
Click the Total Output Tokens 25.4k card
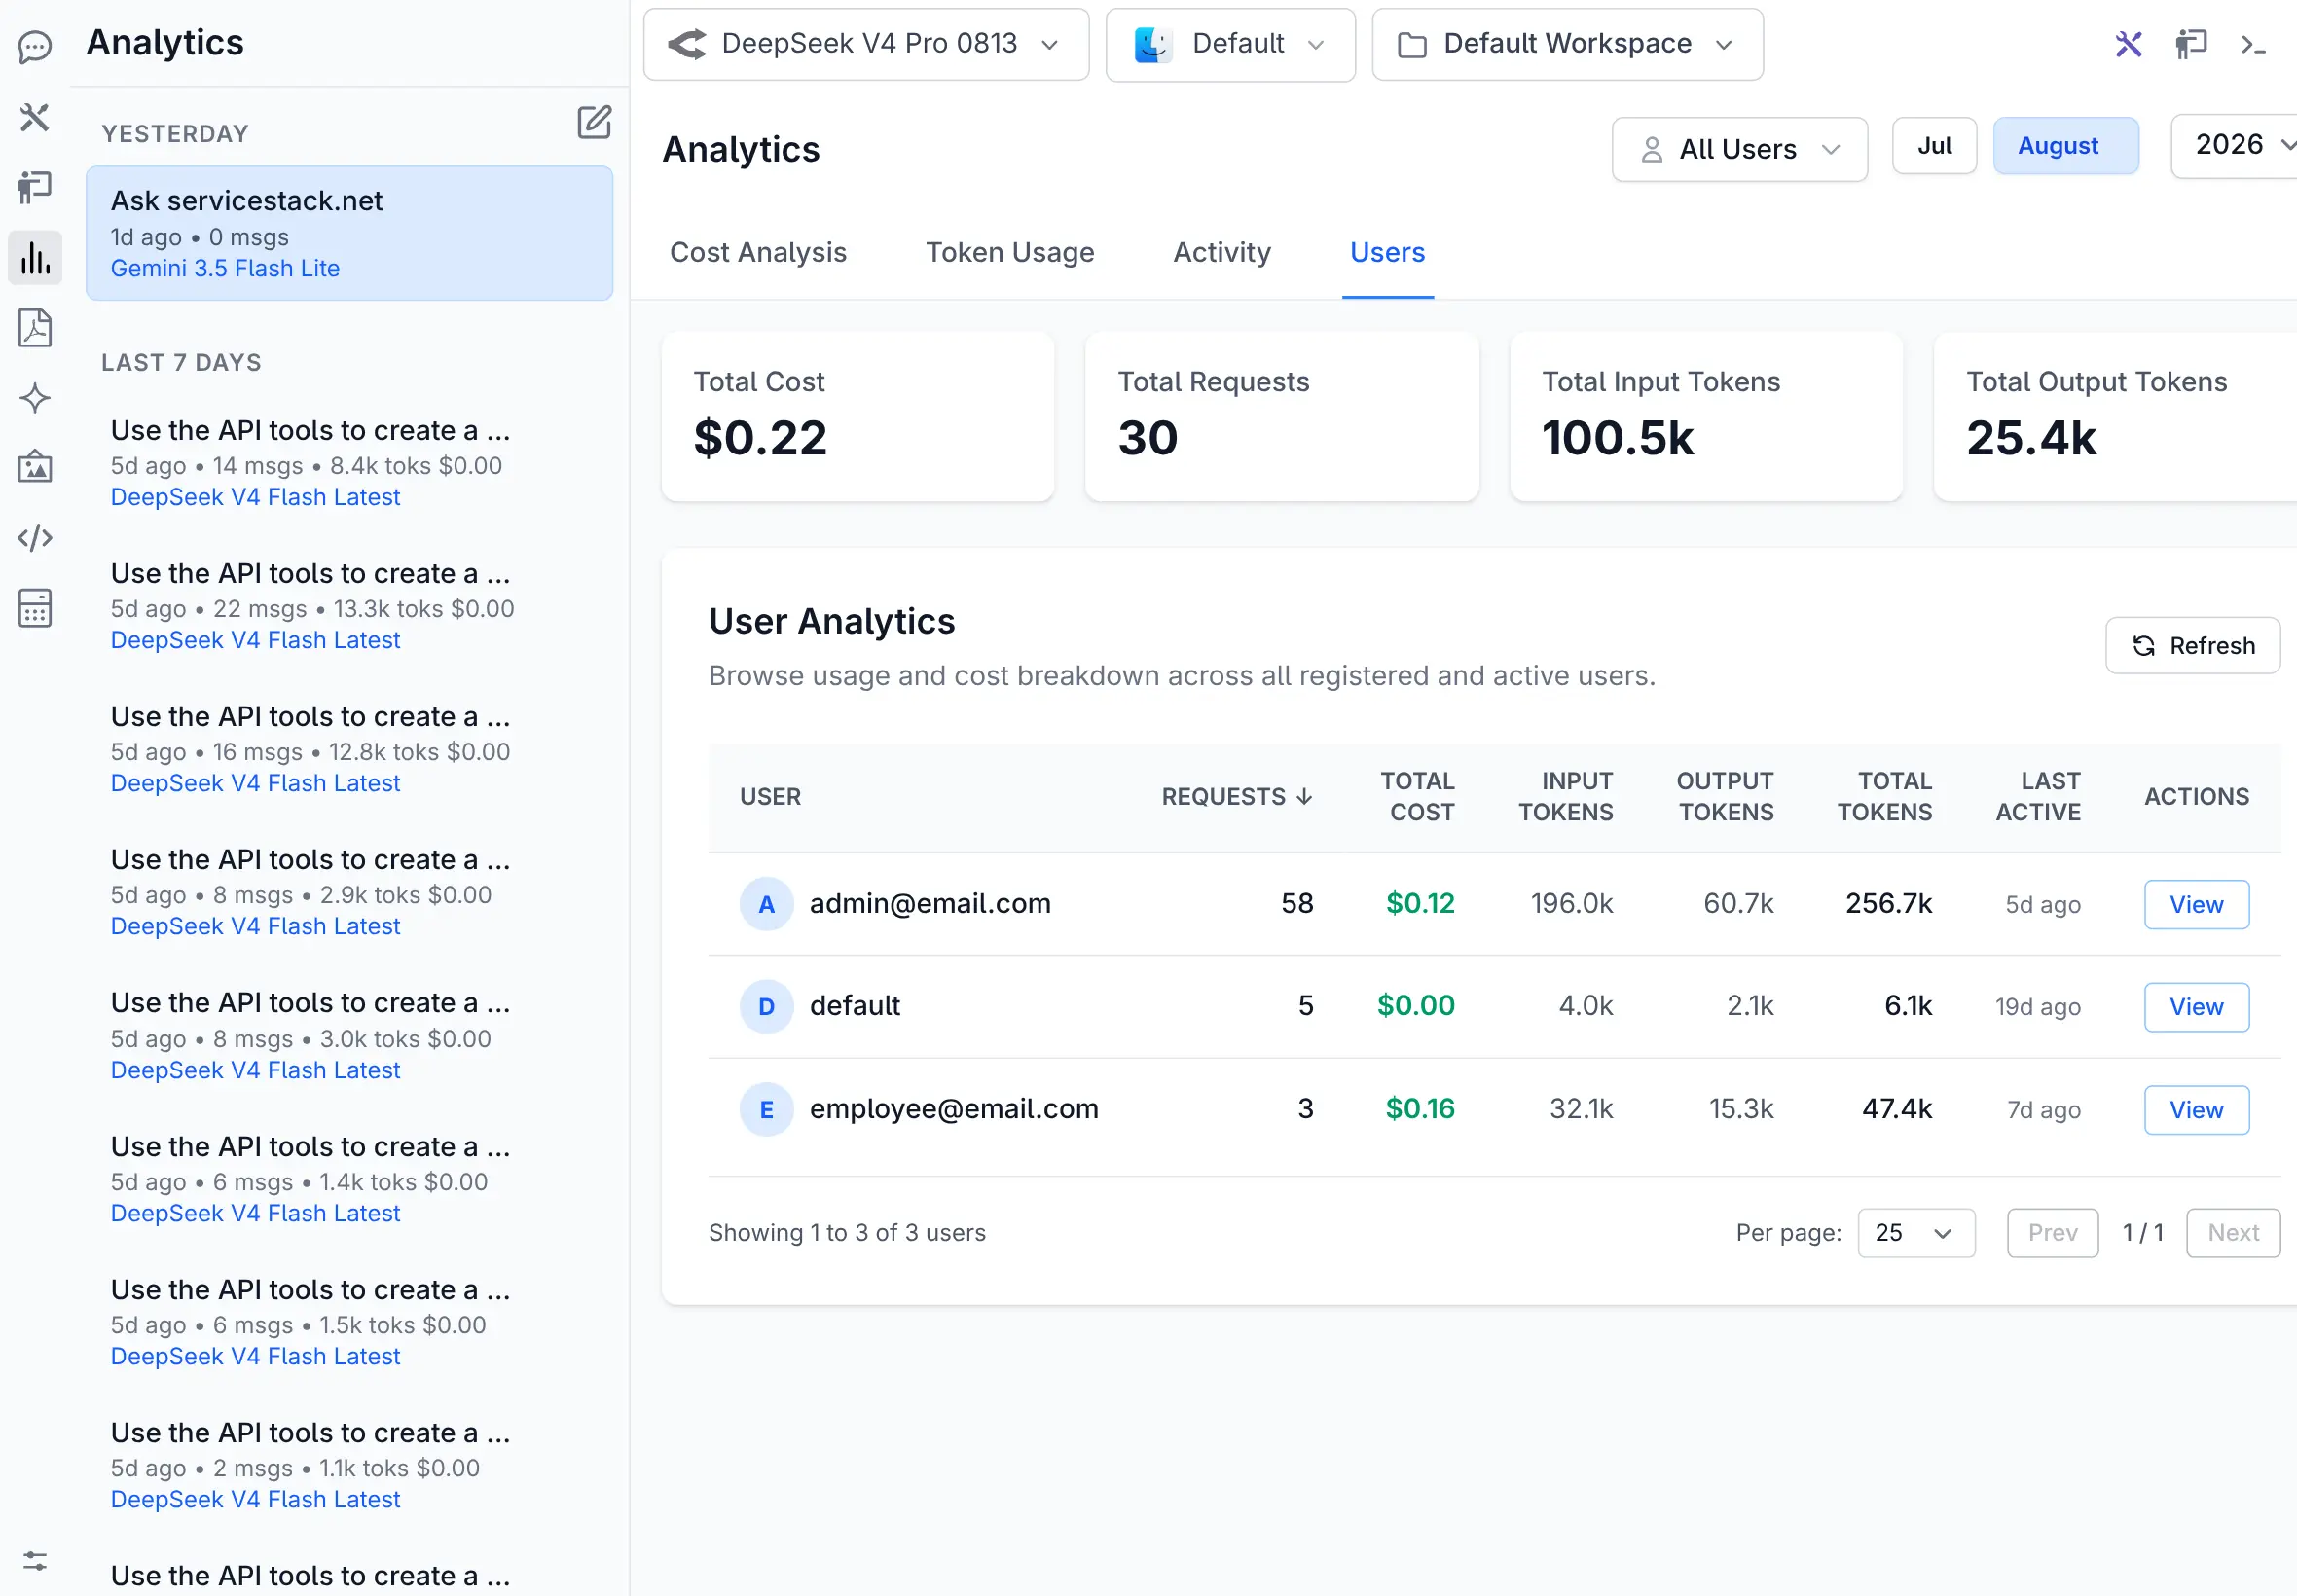tap(2115, 417)
